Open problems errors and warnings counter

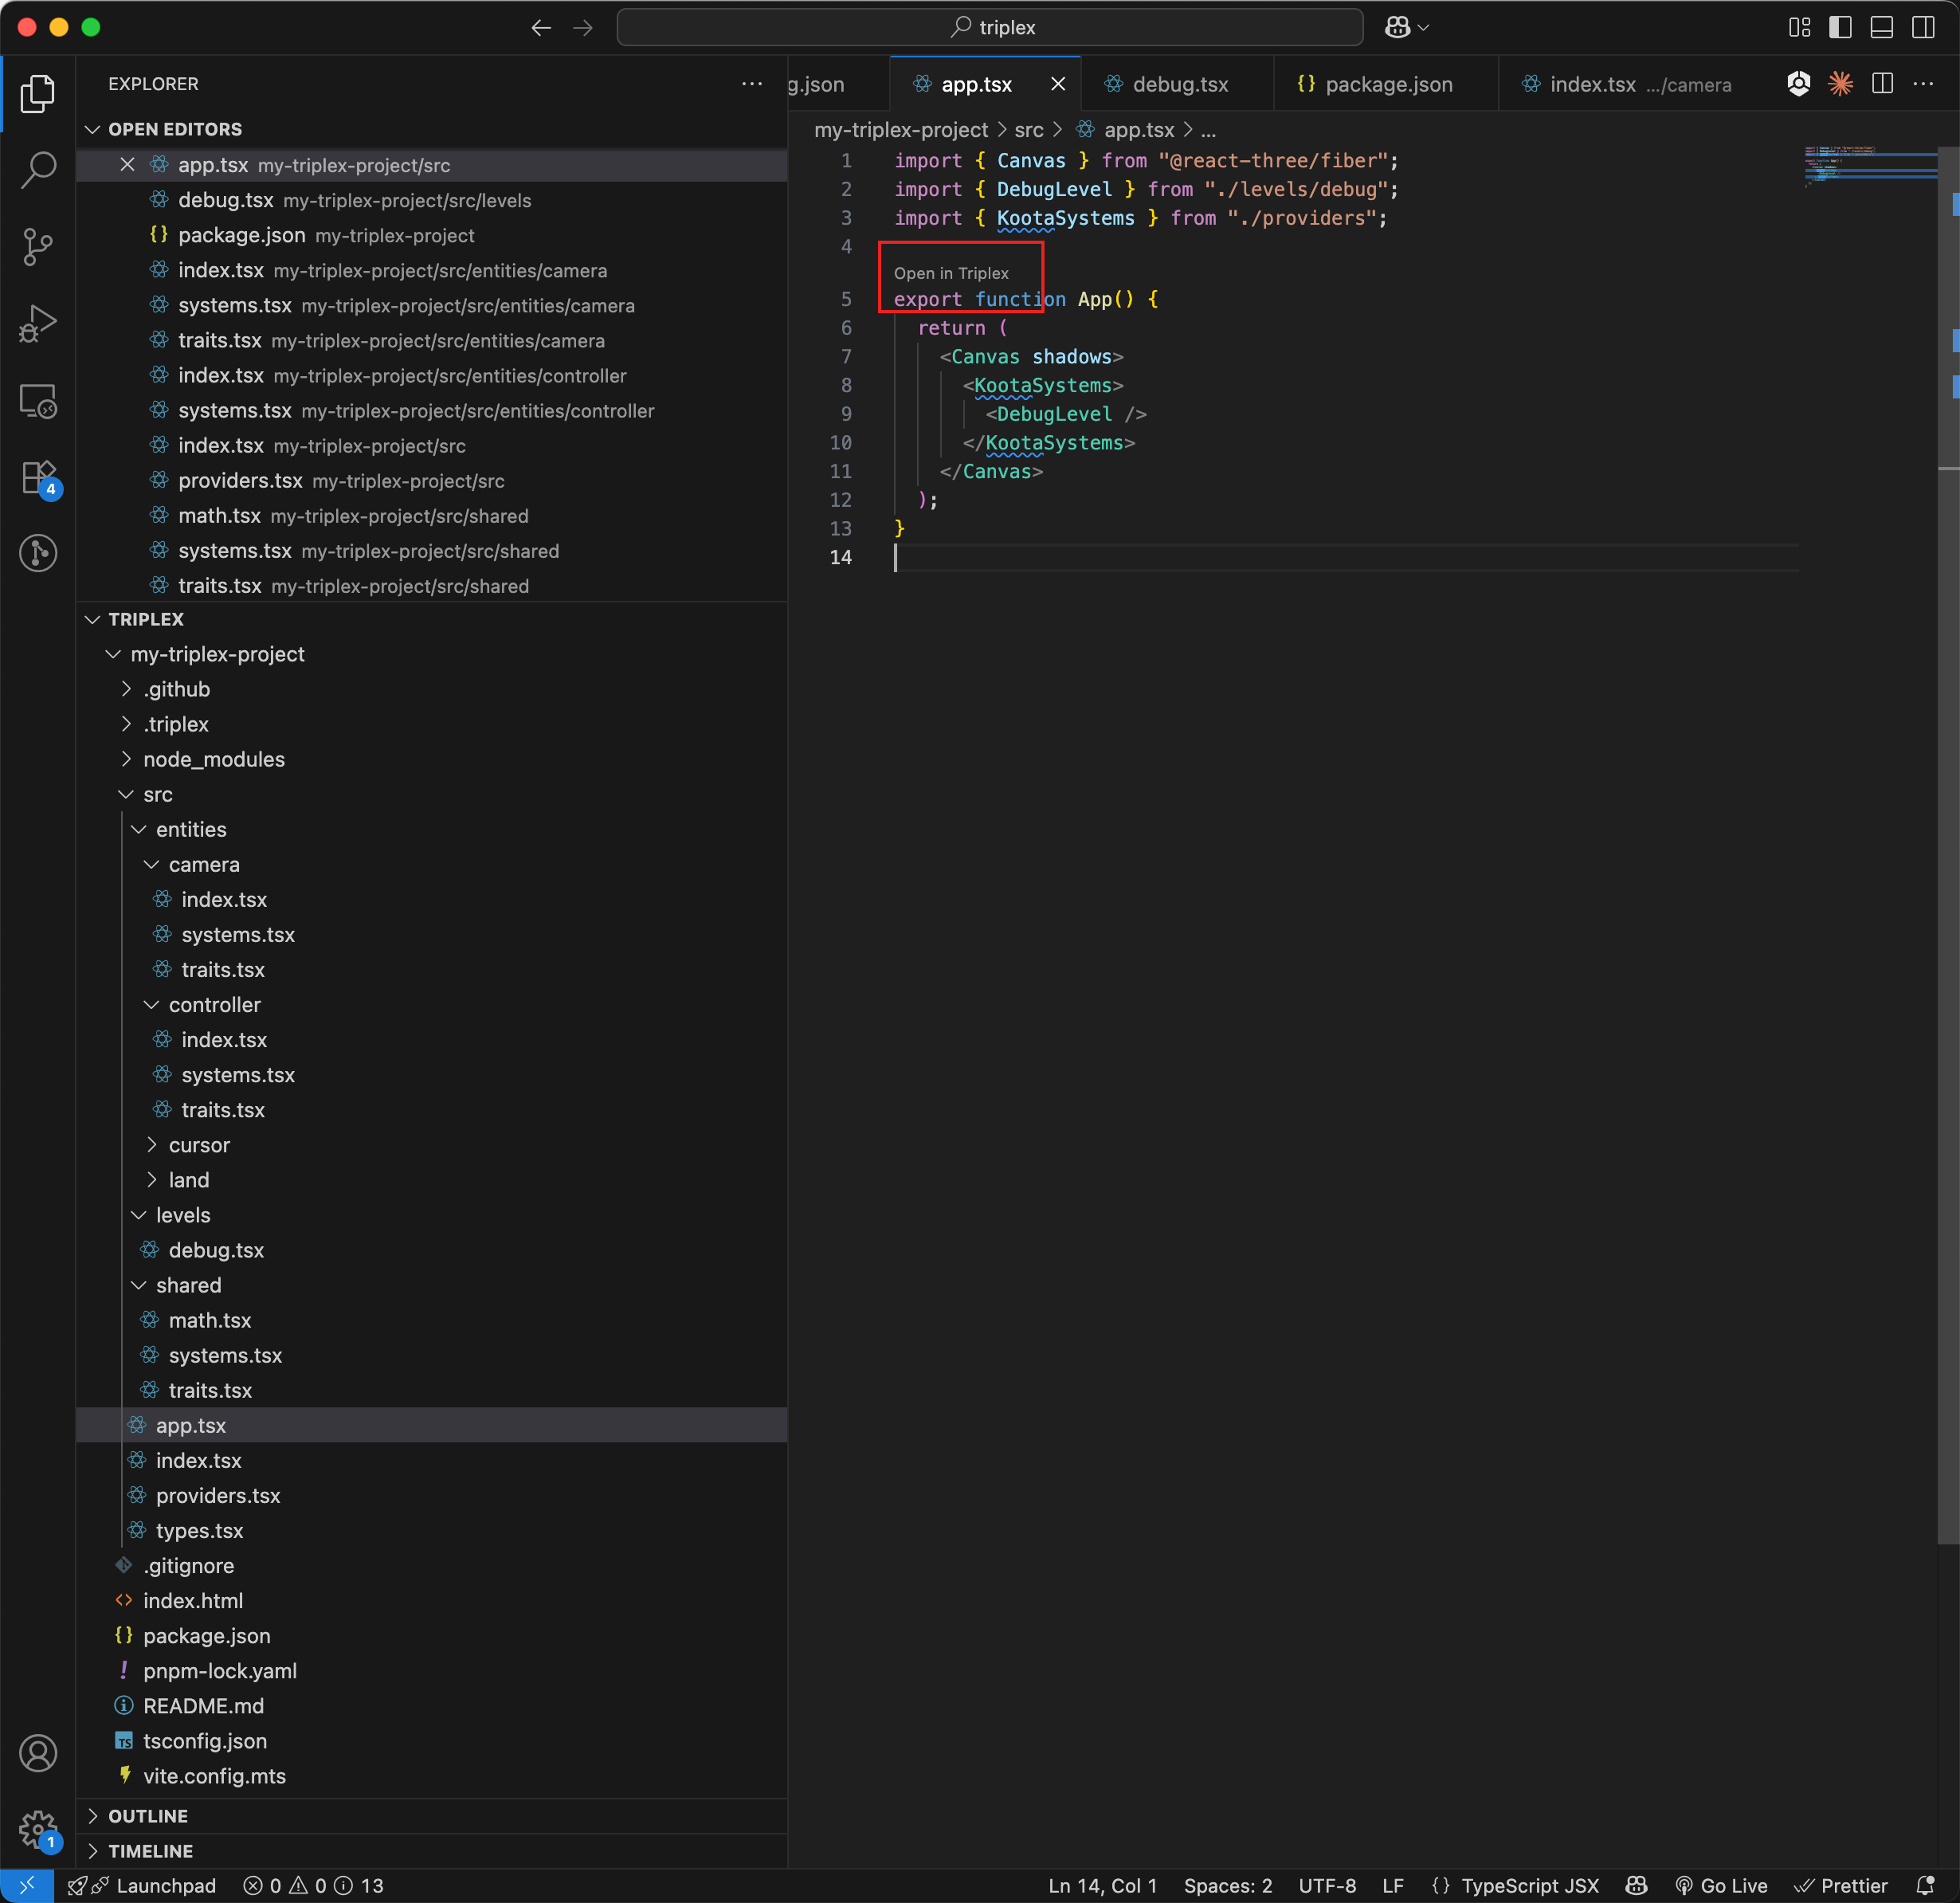click(x=313, y=1885)
